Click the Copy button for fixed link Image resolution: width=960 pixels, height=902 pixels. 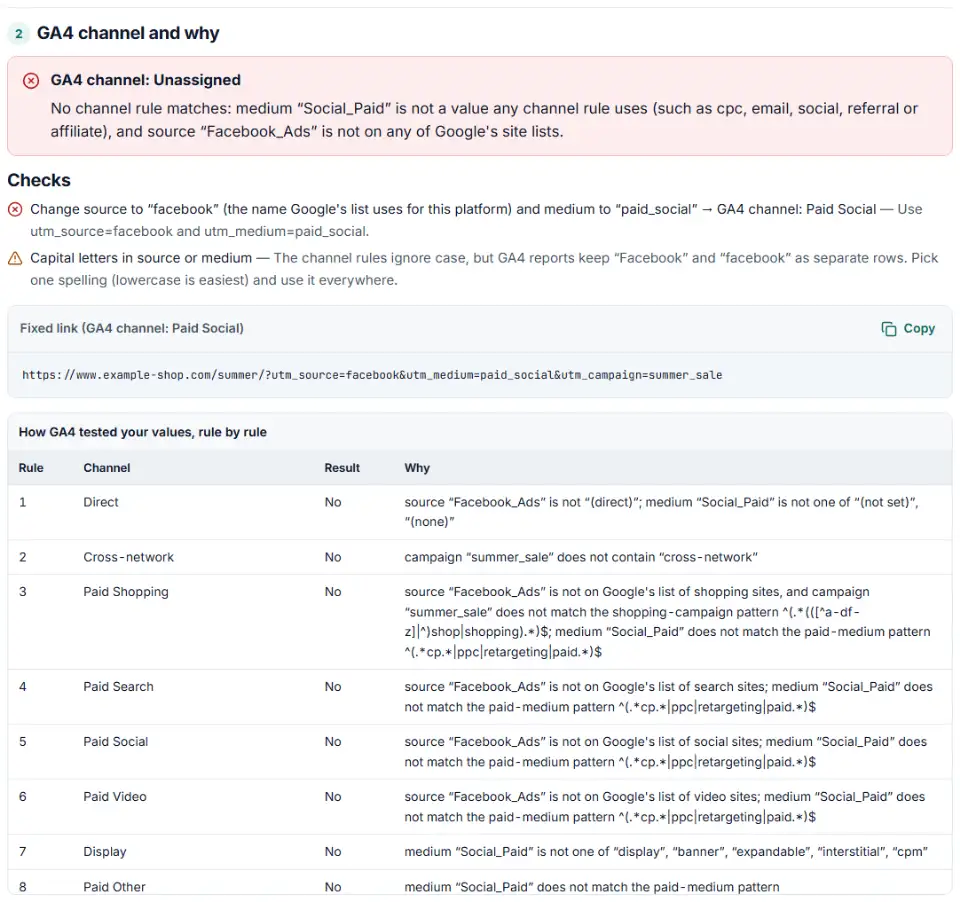[908, 329]
